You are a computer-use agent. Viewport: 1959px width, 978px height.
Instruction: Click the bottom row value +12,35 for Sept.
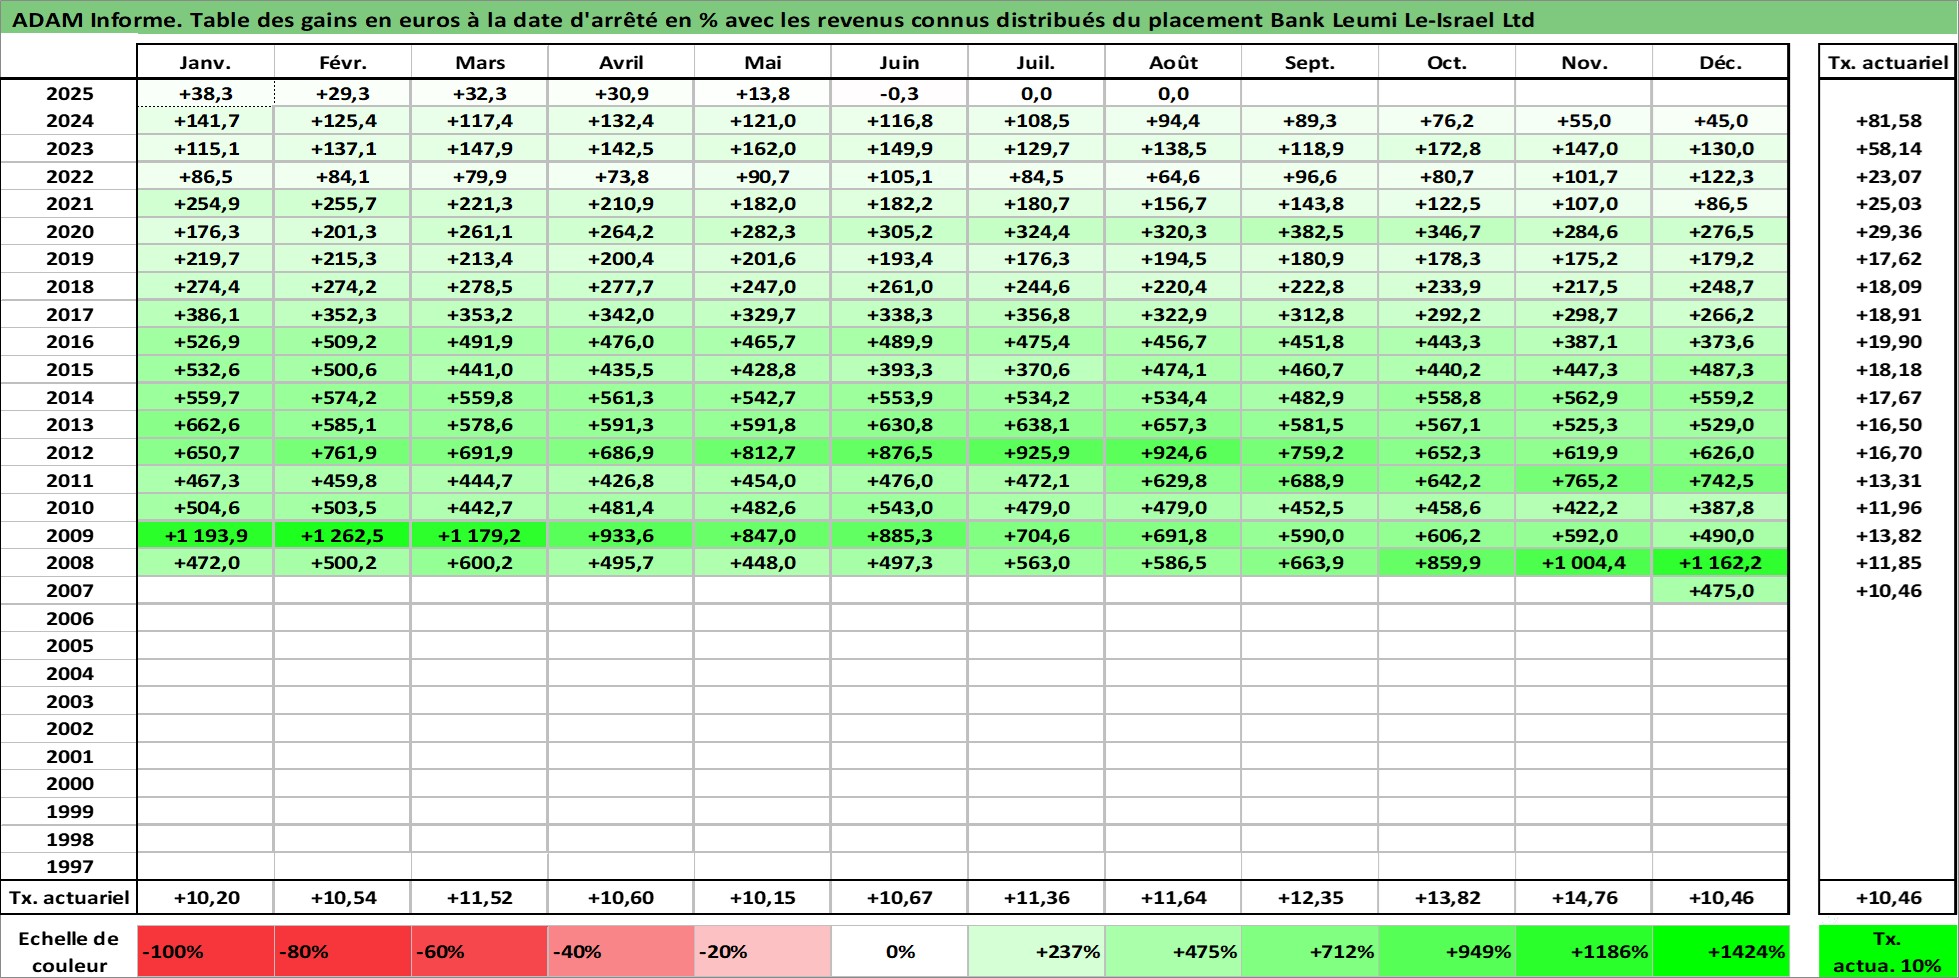[x=1310, y=897]
